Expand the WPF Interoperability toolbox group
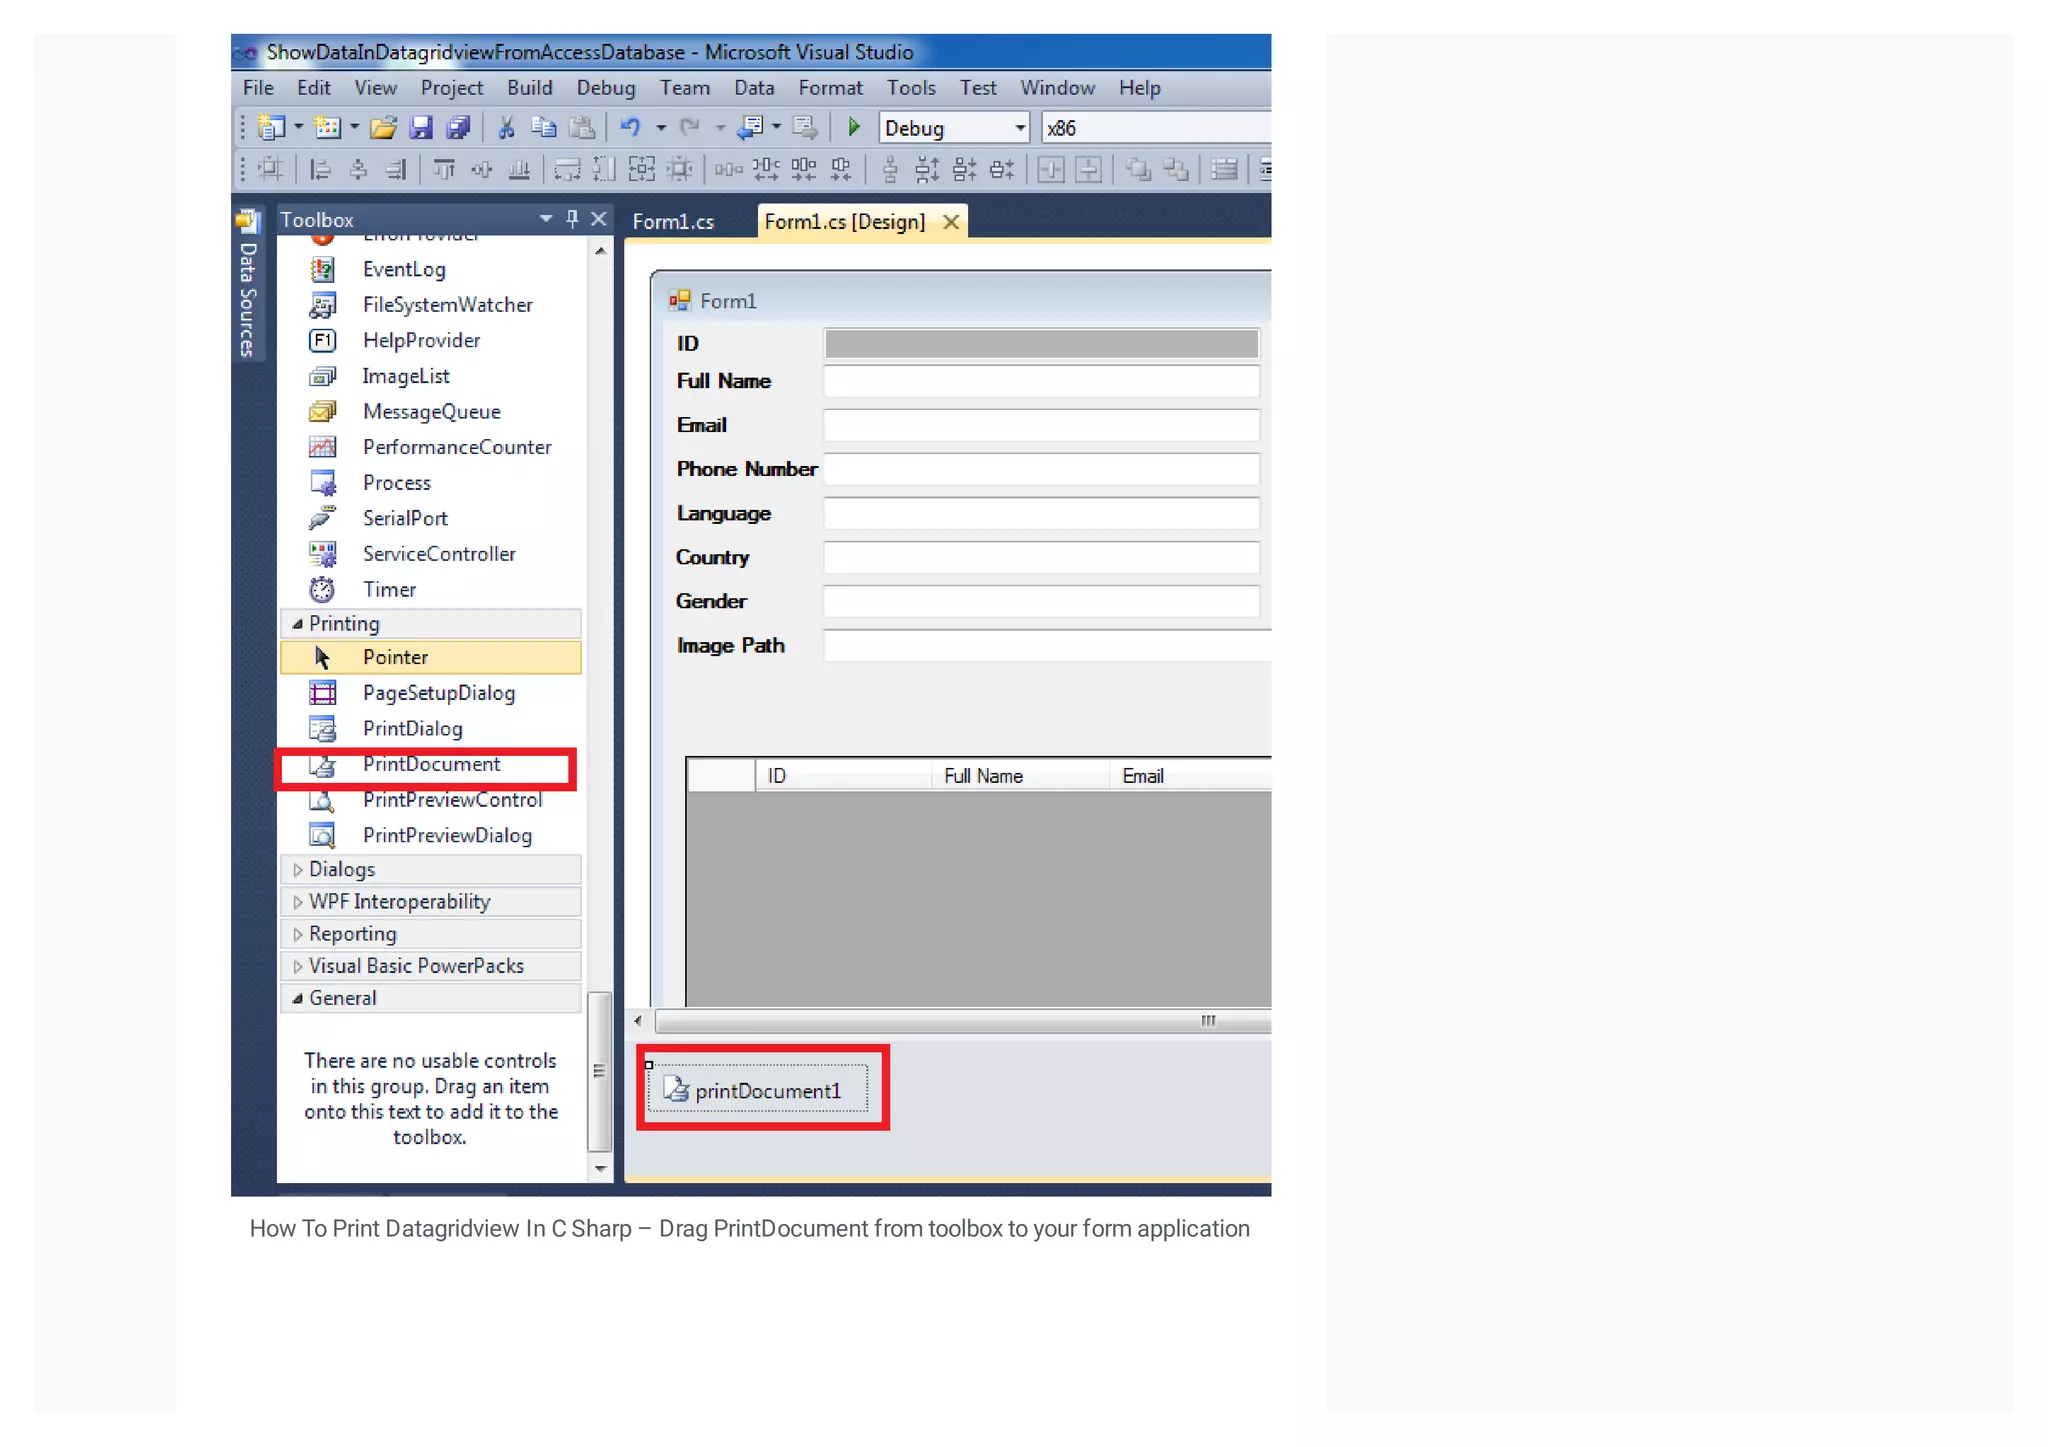Image resolution: width=2048 pixels, height=1447 pixels. tap(297, 902)
